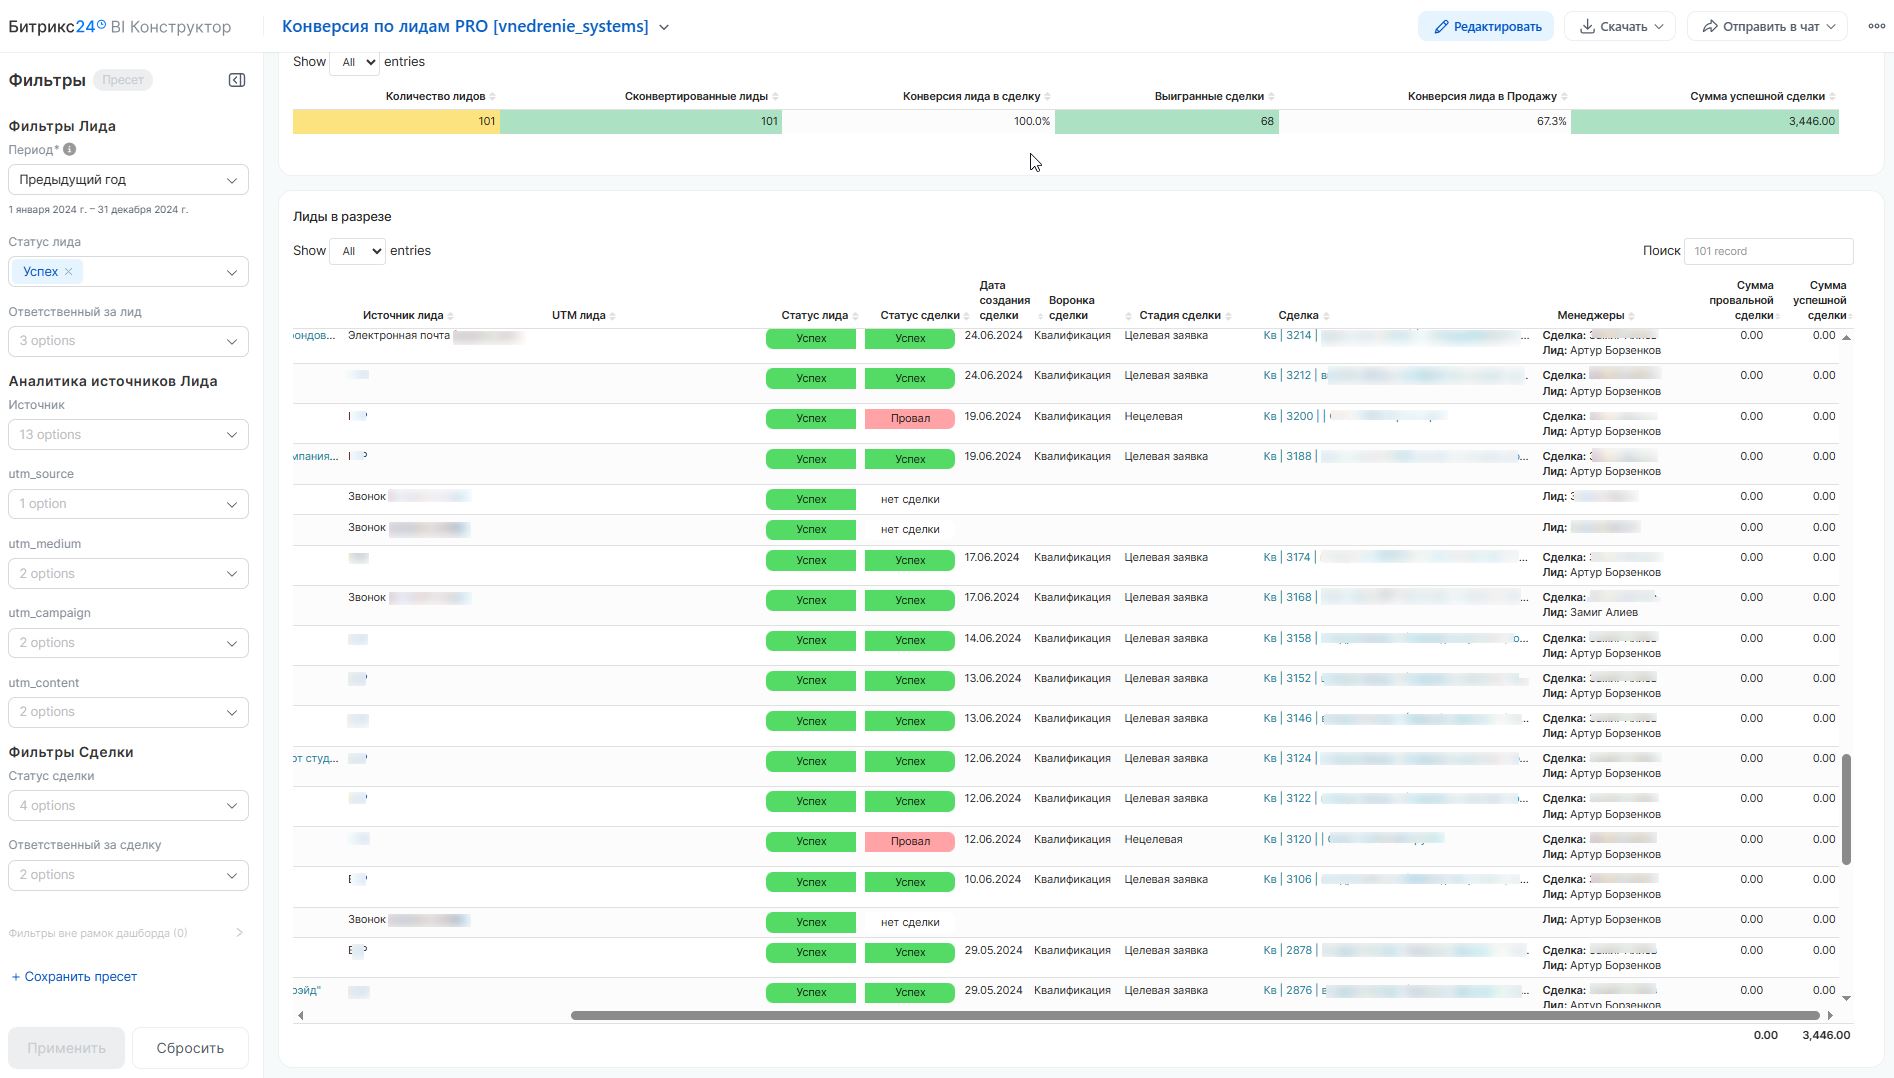Sort by Количество лидов column

point(436,96)
